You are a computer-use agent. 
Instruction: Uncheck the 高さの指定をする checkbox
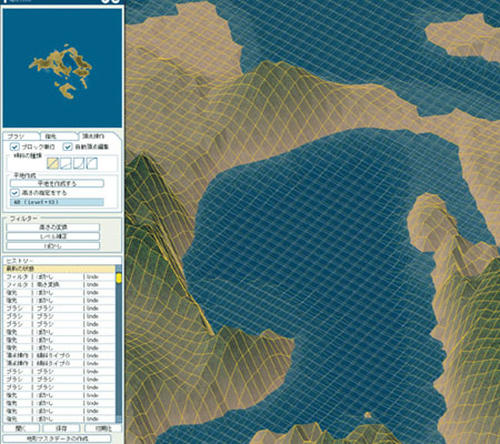(14, 193)
